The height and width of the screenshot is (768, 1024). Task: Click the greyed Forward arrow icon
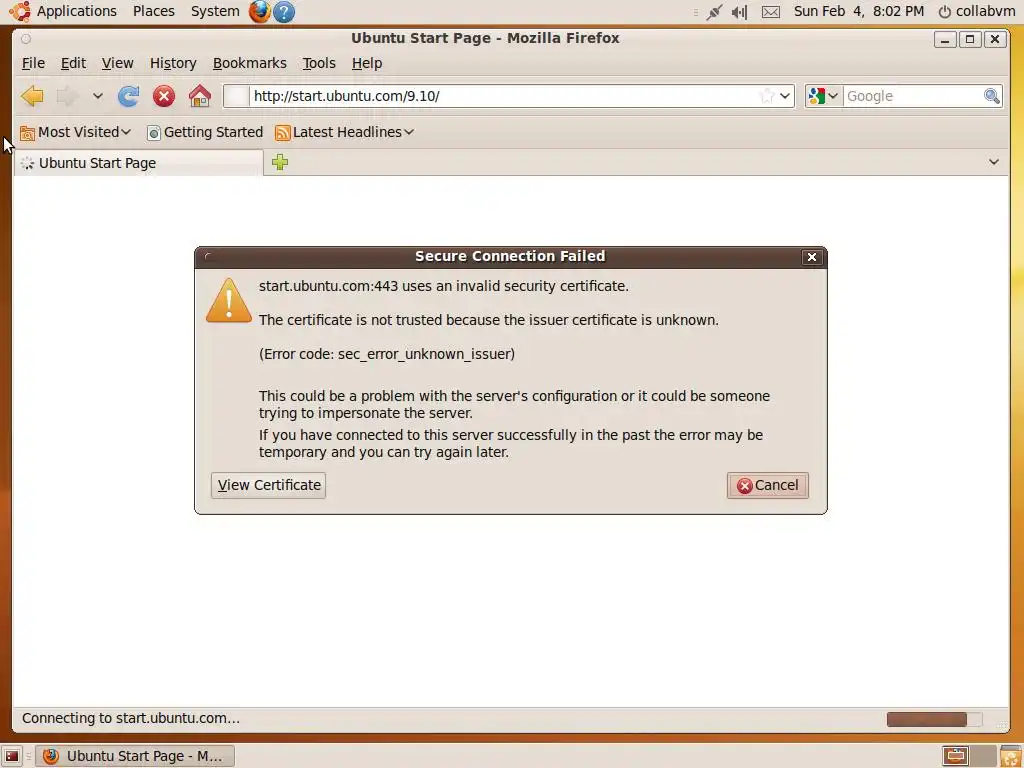(67, 96)
